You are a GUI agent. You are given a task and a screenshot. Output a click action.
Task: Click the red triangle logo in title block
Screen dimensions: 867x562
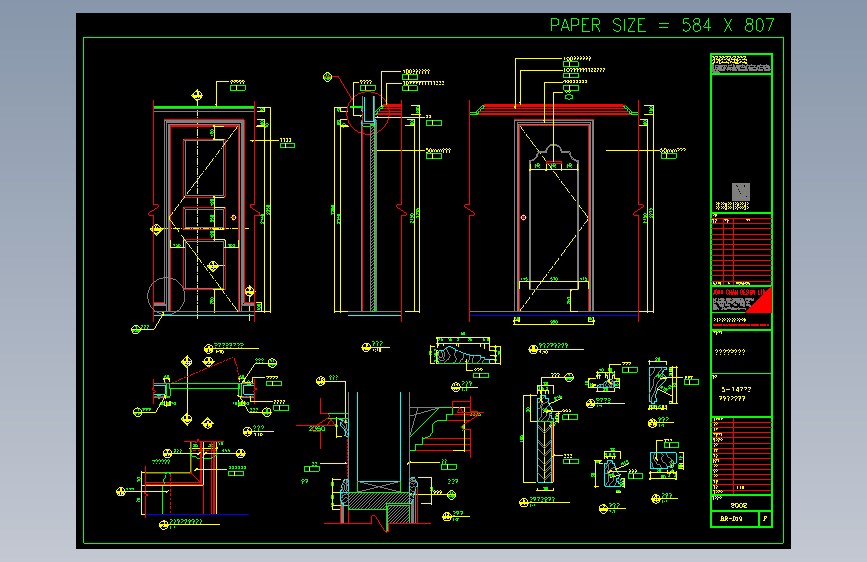(760, 301)
